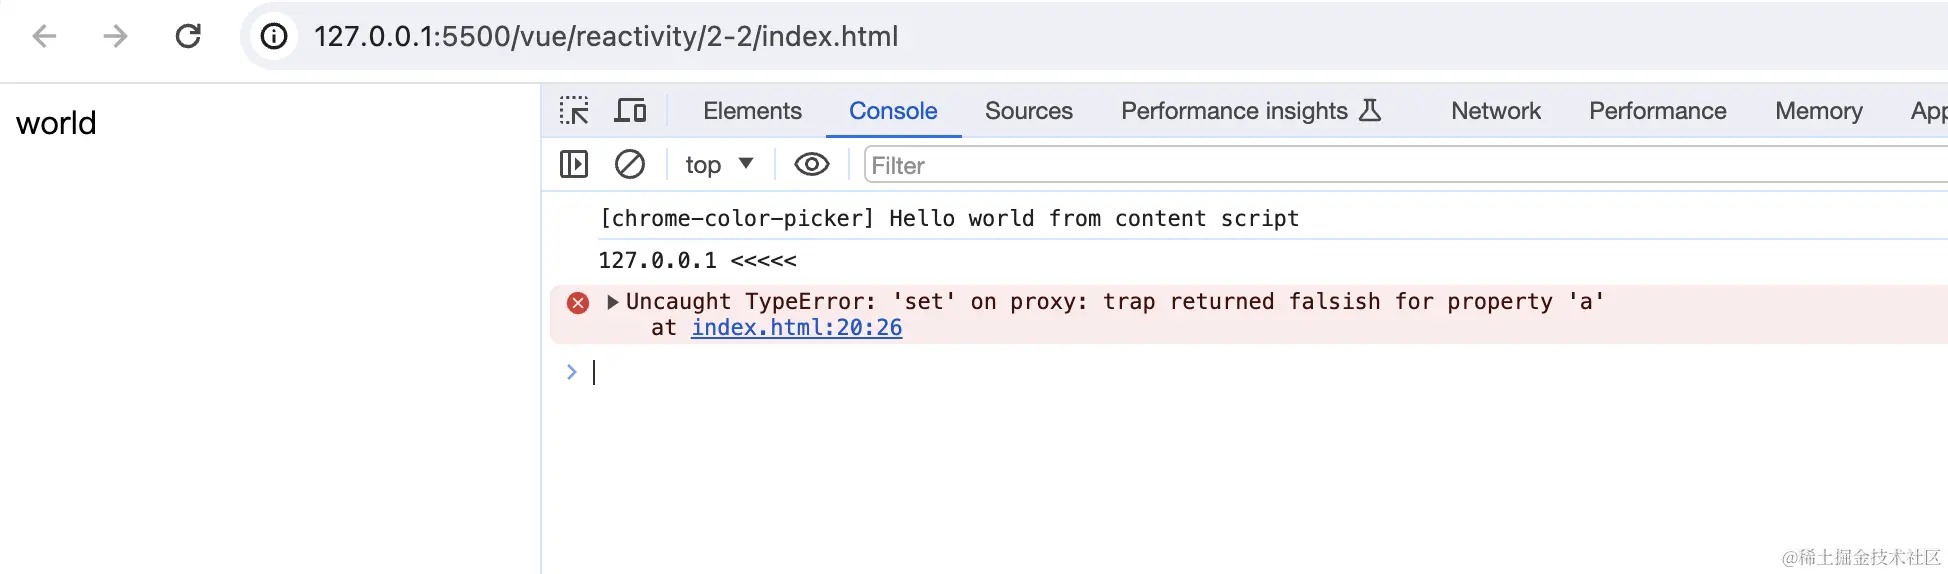1948x574 pixels.
Task: Reload the page with the refresh icon
Action: (188, 37)
